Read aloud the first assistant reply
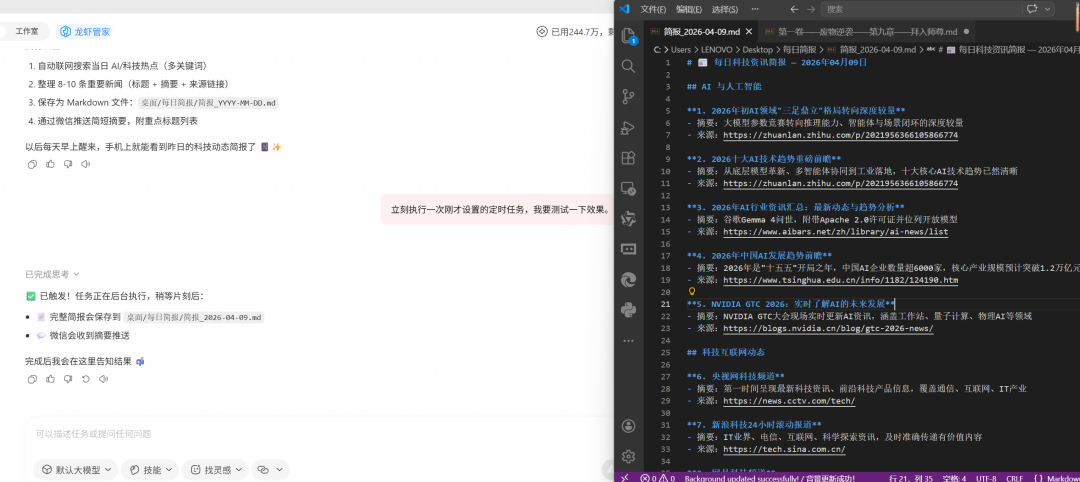The width and height of the screenshot is (1080, 482). pos(85,164)
